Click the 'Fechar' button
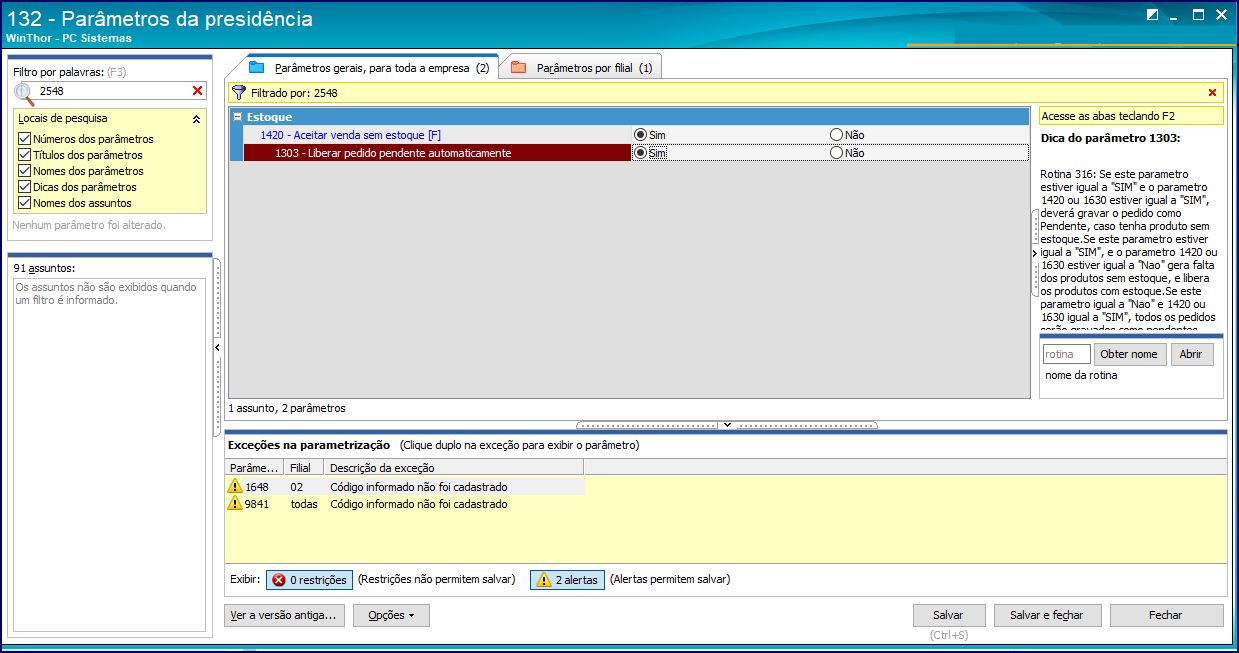The height and width of the screenshot is (653, 1239). 1166,615
